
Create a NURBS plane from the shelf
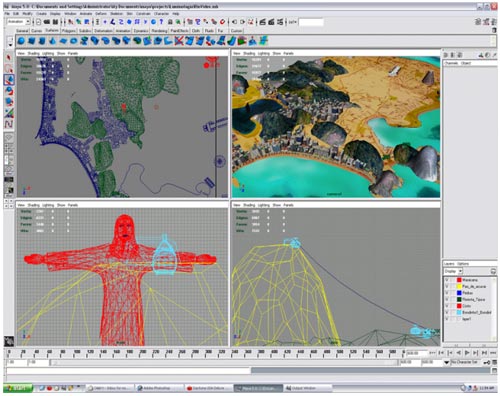pos(63,41)
